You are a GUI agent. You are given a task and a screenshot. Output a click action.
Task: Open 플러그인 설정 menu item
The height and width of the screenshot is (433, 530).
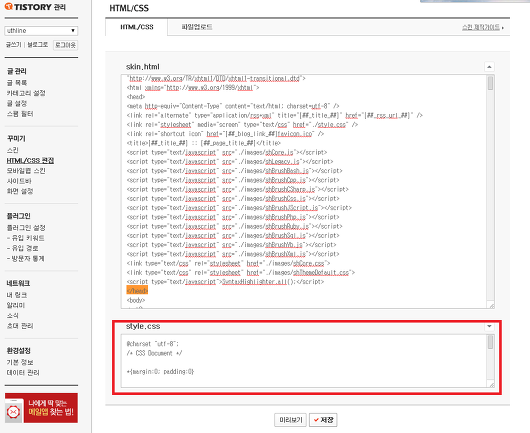tap(26, 227)
